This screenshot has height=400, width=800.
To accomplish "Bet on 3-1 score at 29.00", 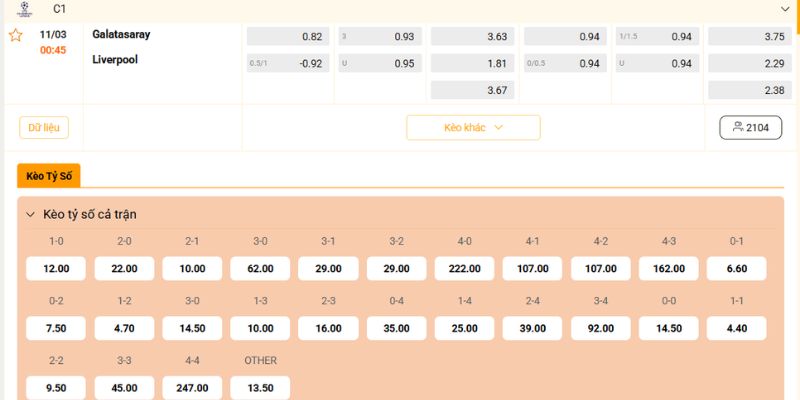I will point(328,268).
